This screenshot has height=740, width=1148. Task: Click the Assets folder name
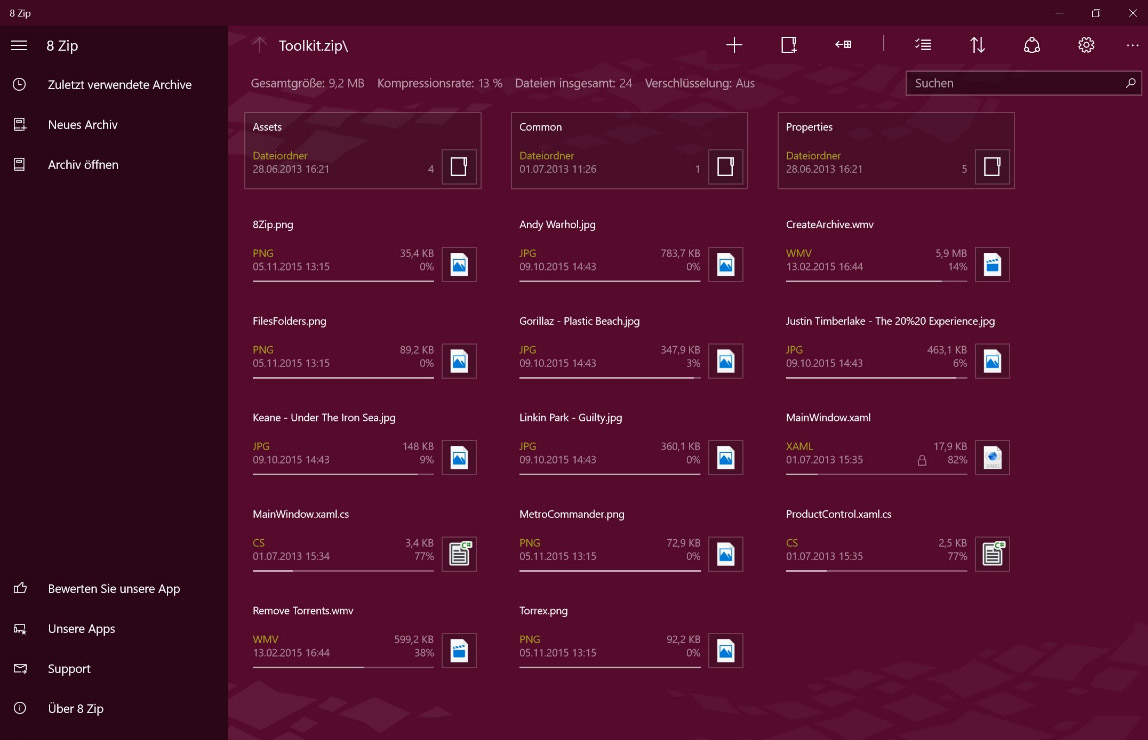[x=267, y=127]
